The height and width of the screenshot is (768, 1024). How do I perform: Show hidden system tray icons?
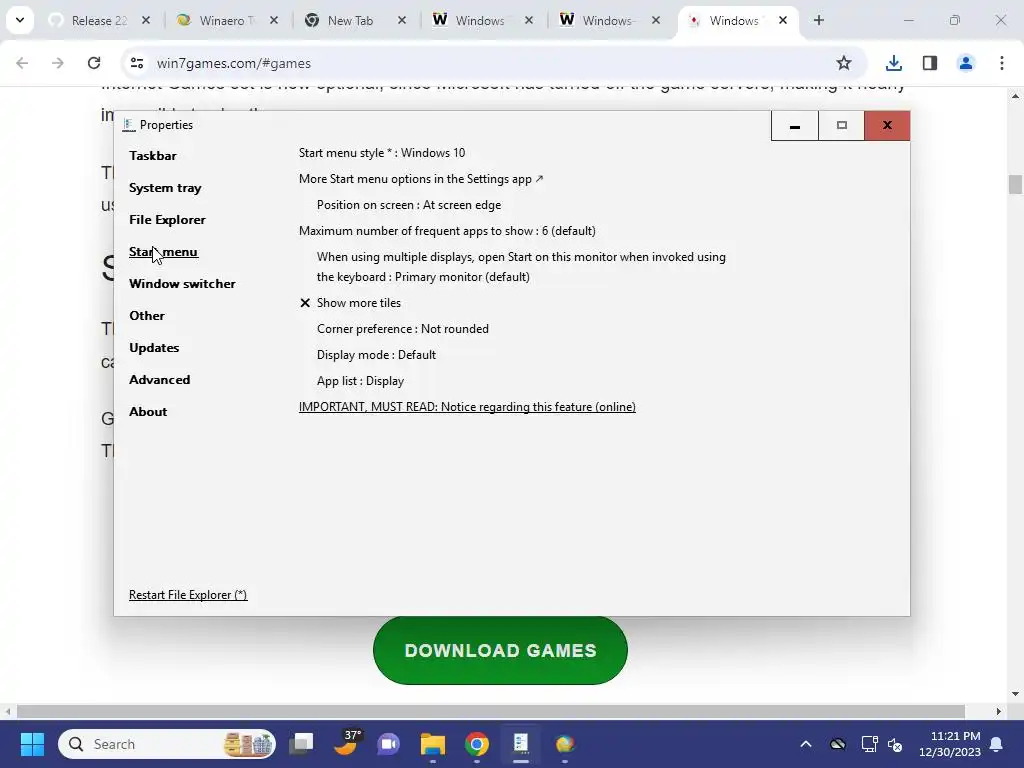click(x=806, y=744)
